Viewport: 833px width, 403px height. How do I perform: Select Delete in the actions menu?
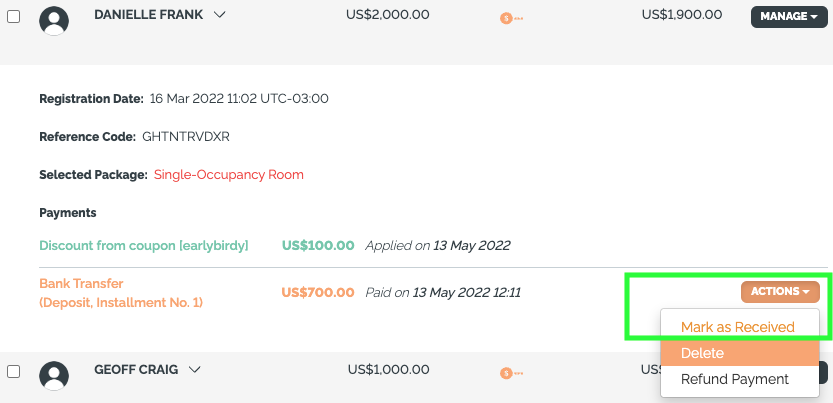click(740, 353)
